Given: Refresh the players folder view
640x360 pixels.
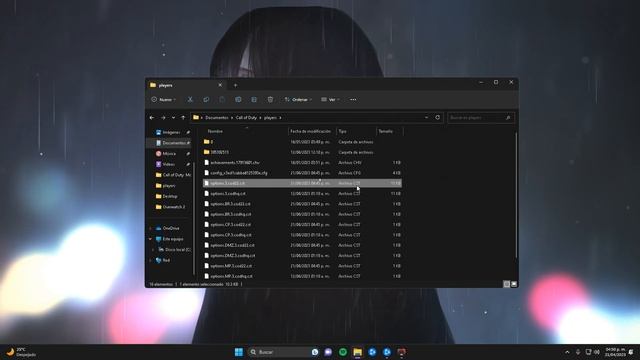Looking at the screenshot, I should 438,118.
